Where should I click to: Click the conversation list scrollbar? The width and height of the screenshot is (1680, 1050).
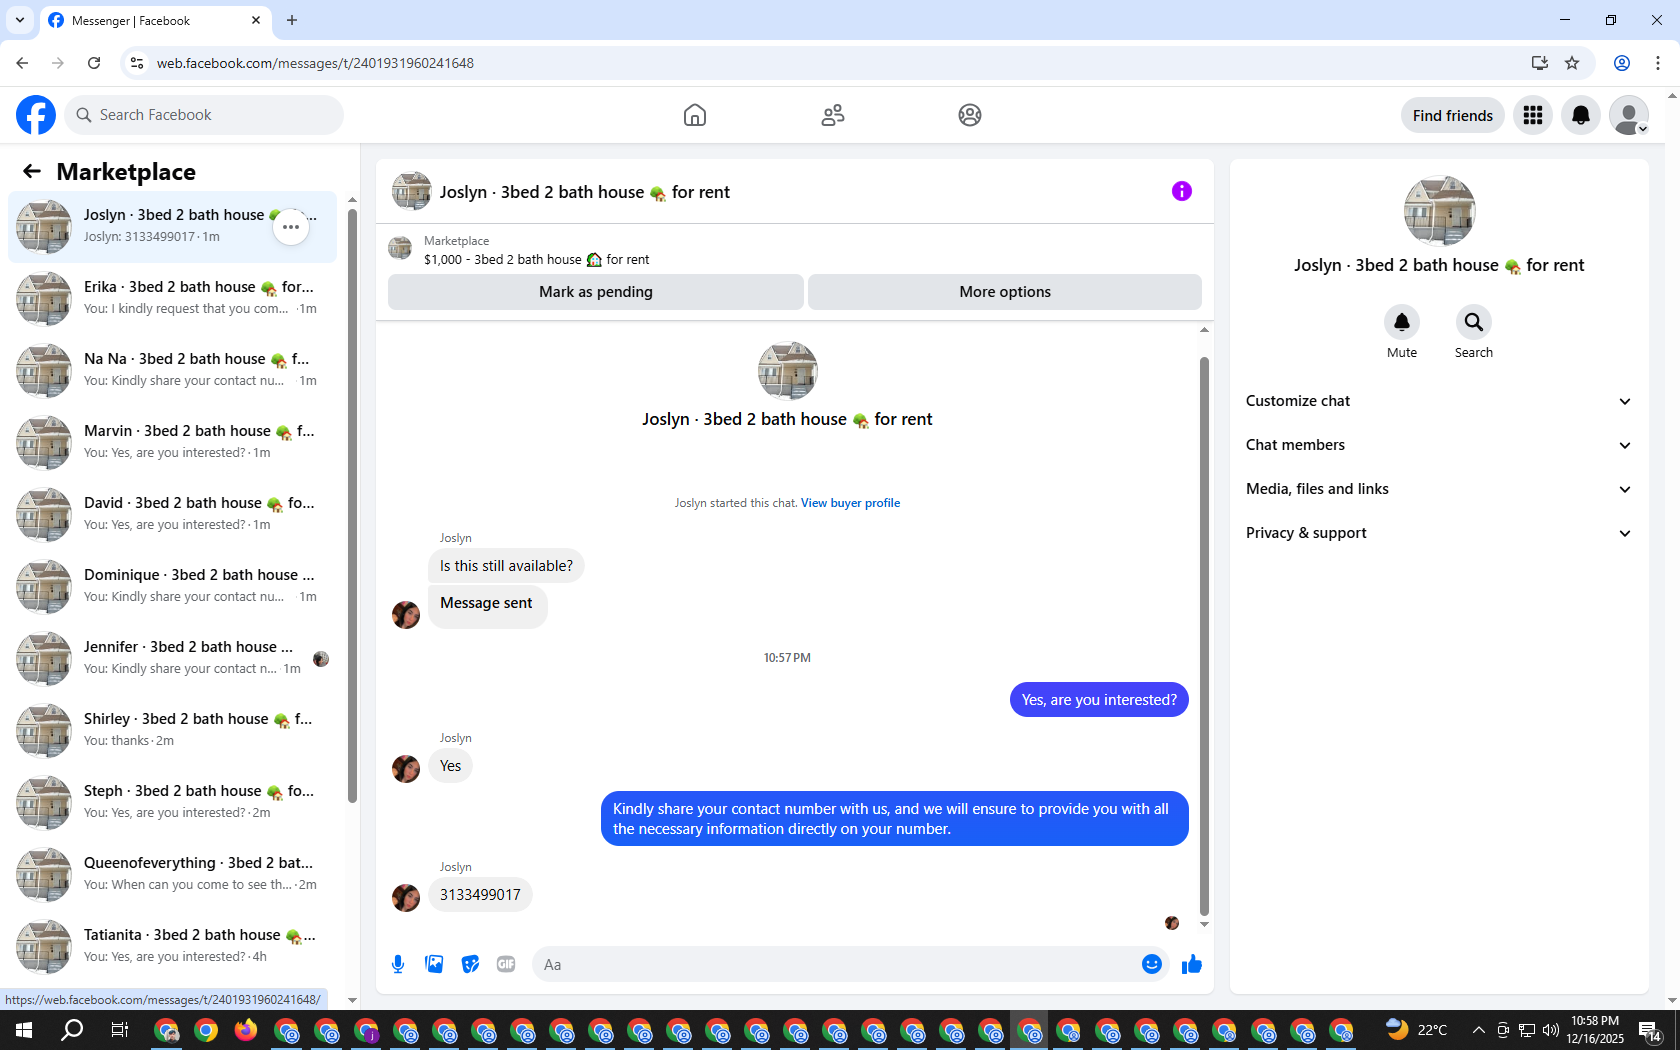(x=352, y=505)
